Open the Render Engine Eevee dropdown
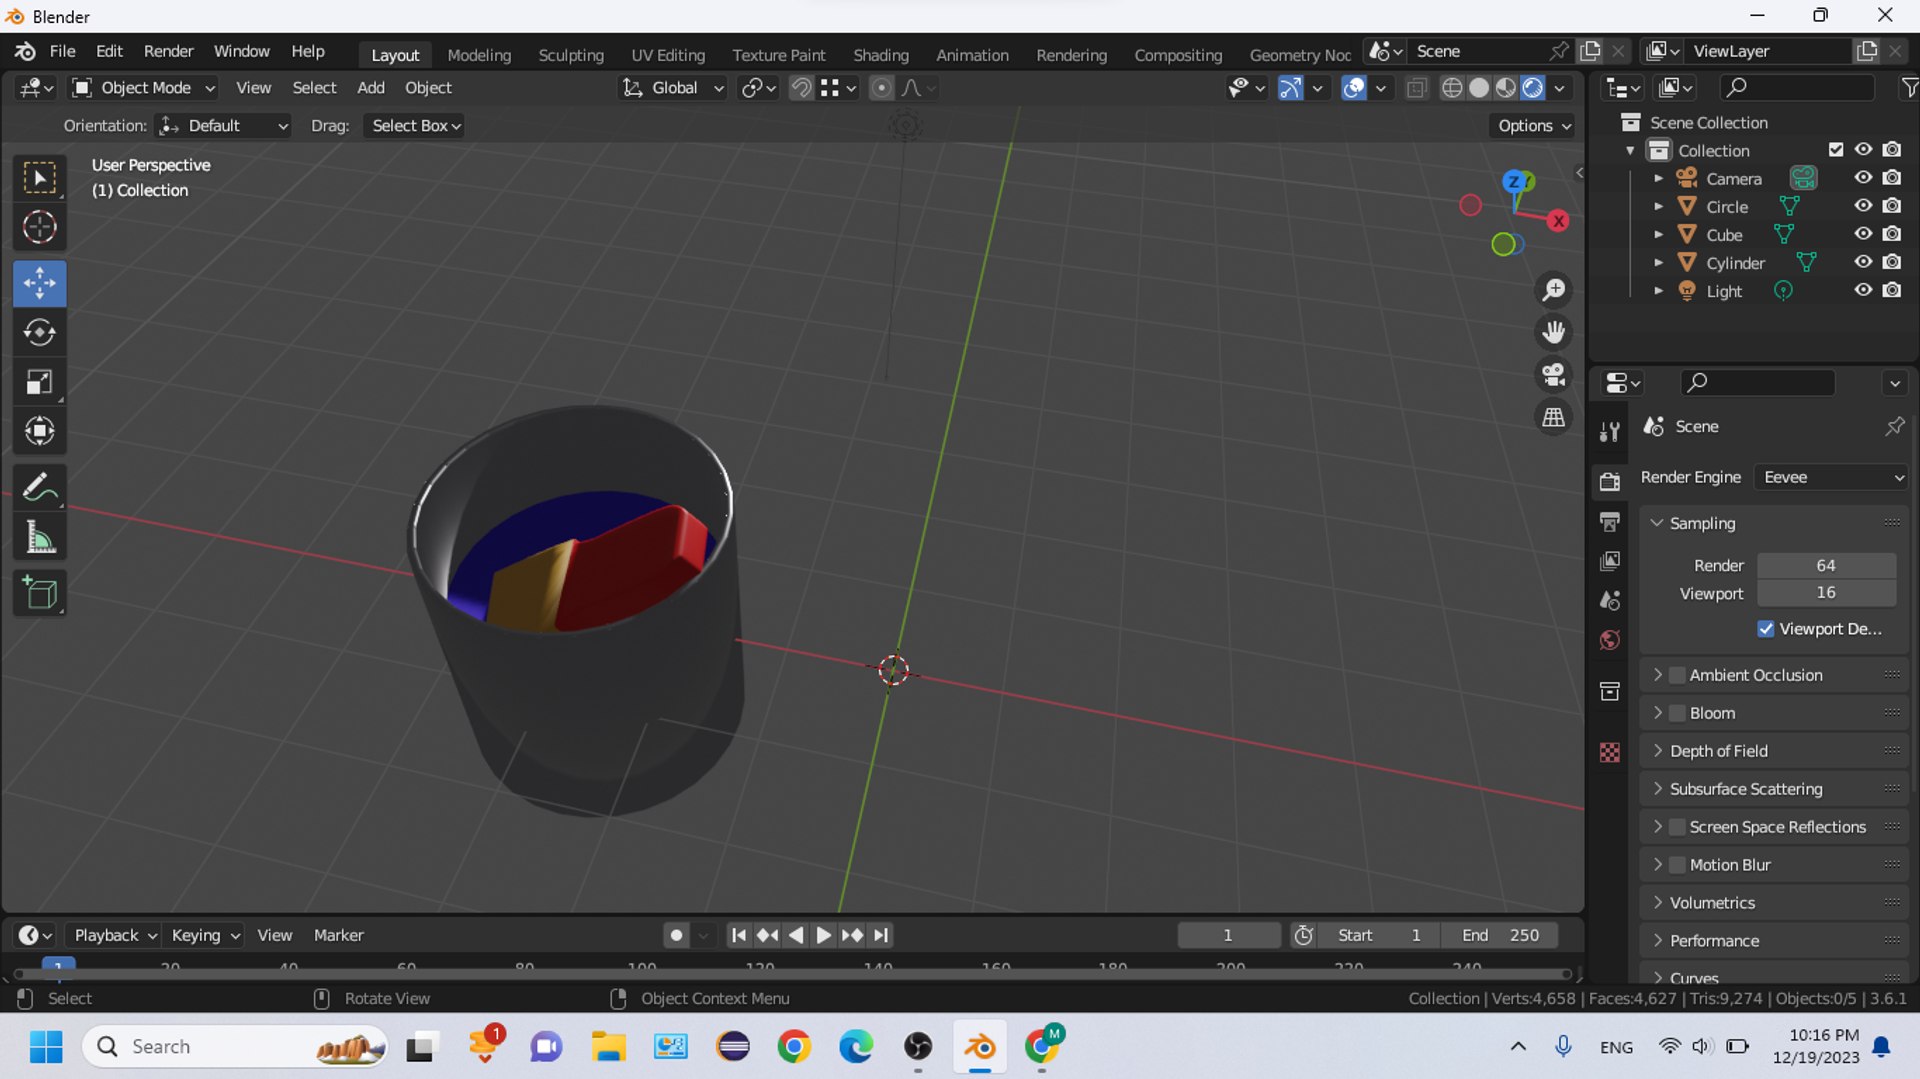This screenshot has width=1920, height=1079. point(1831,478)
